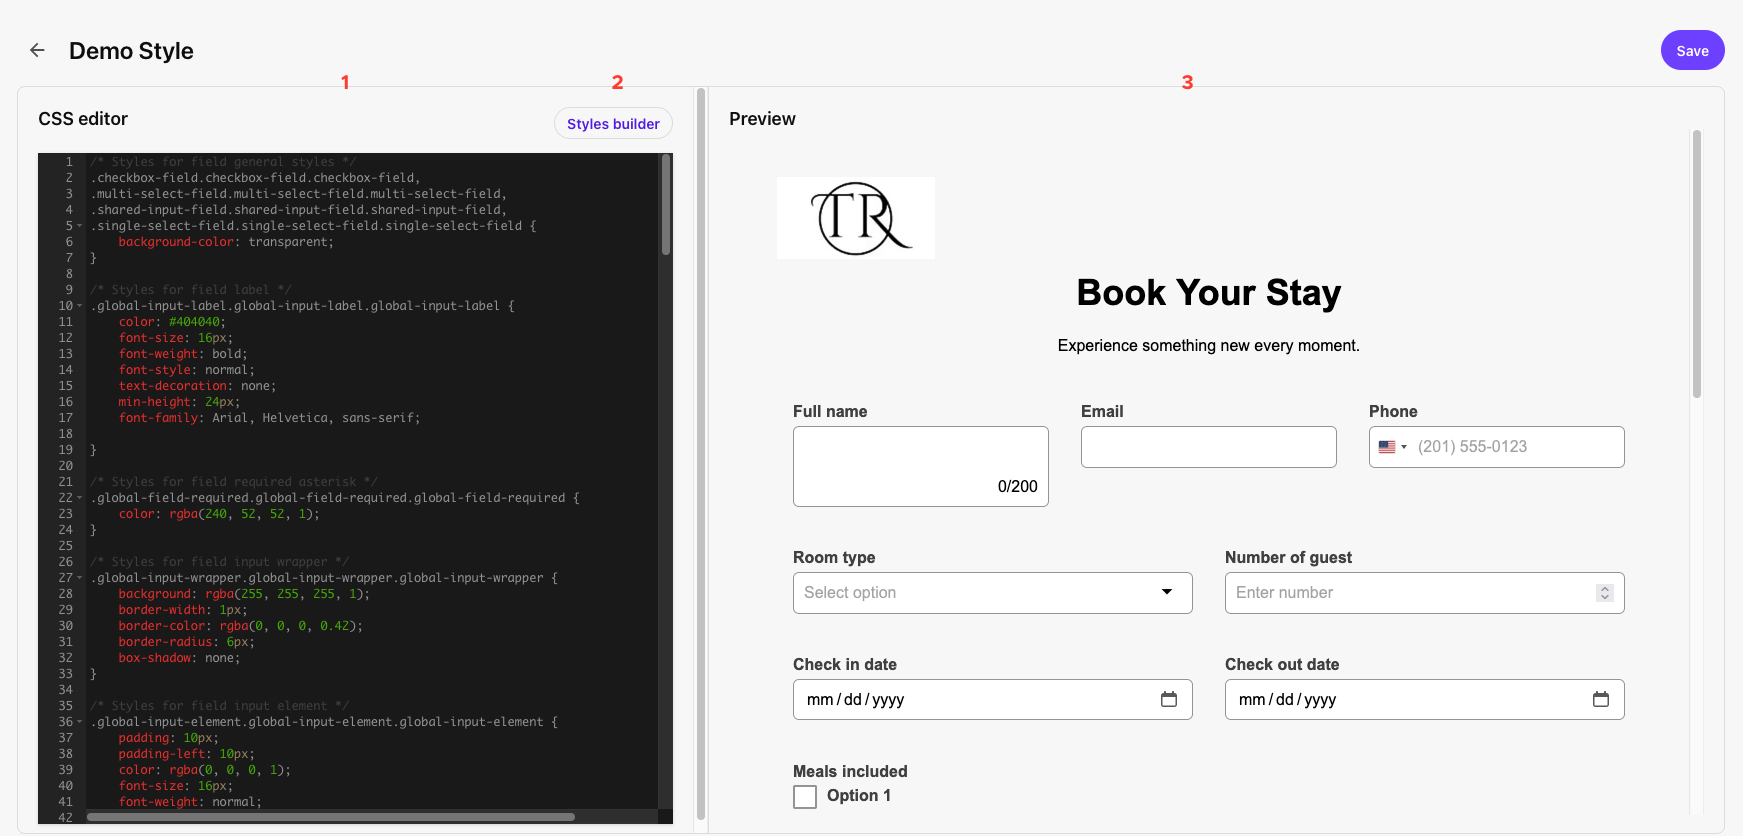Click the 'Meals included' label
1743x836 pixels.
(850, 772)
